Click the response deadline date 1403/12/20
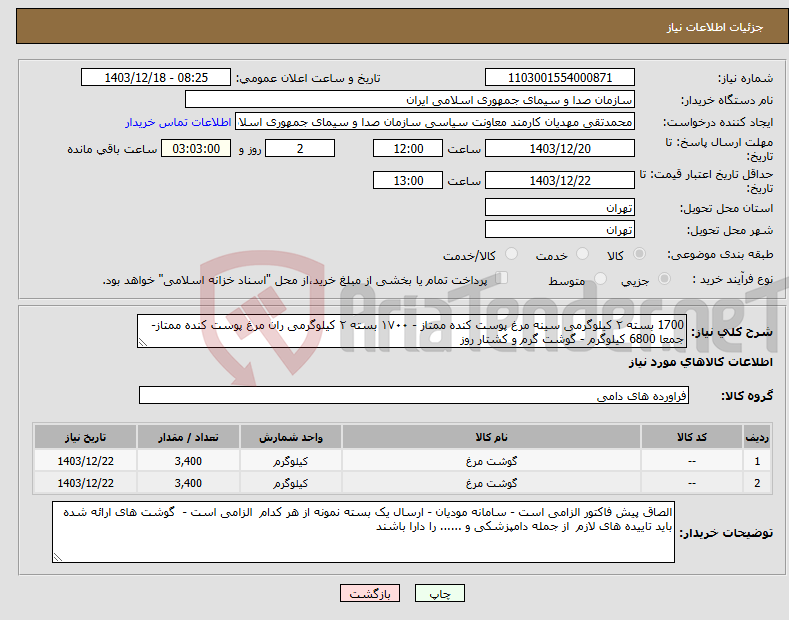789x620 pixels. [x=560, y=148]
